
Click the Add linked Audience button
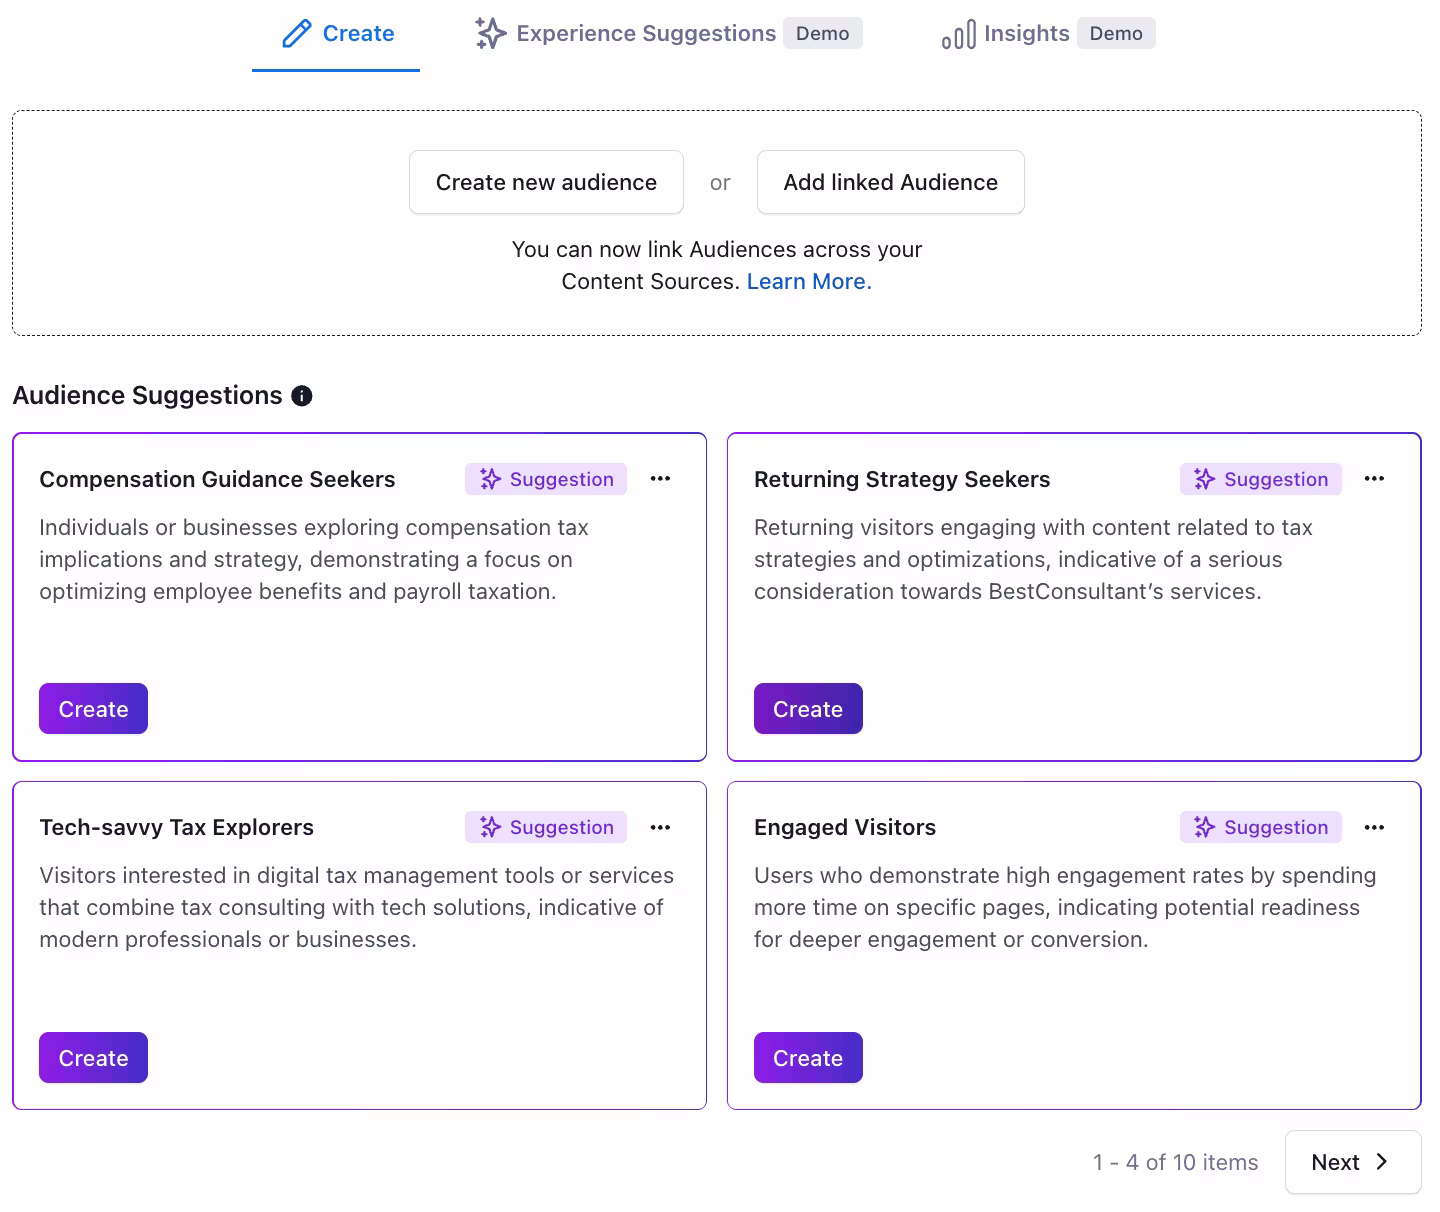(x=890, y=182)
